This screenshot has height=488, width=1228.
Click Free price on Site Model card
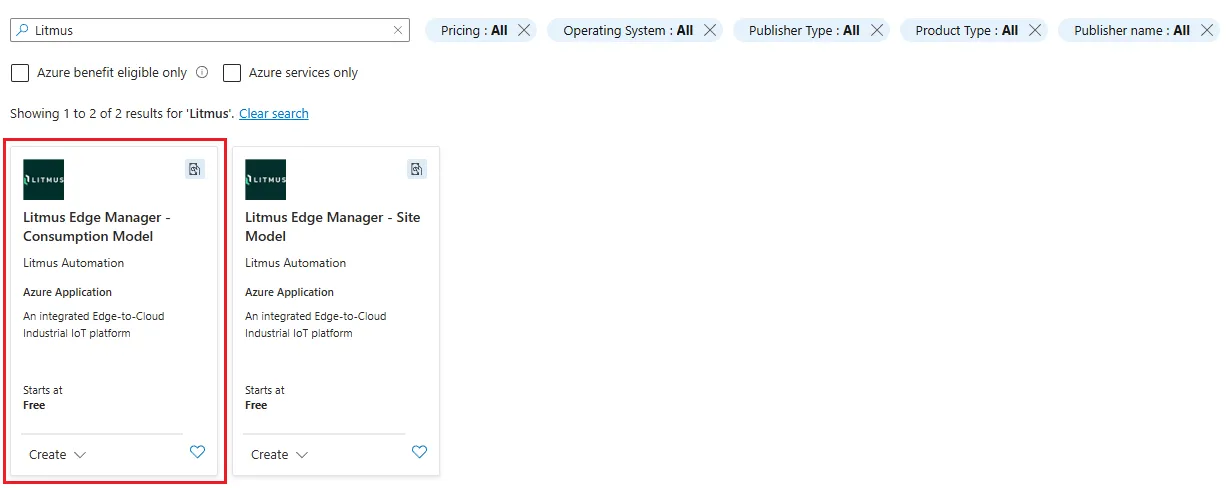pos(256,405)
